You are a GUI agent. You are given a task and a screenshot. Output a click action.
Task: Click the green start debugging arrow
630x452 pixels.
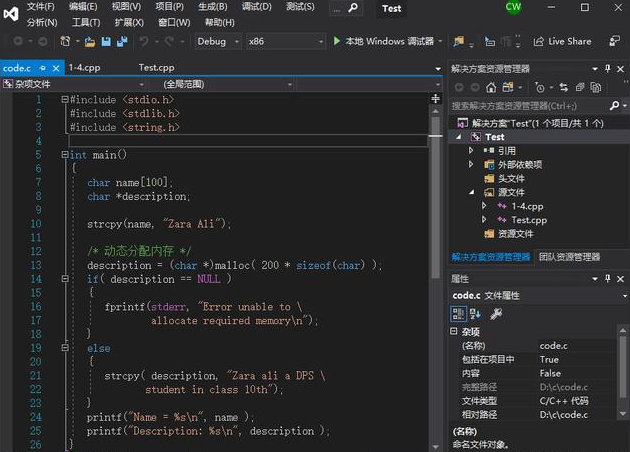(337, 41)
